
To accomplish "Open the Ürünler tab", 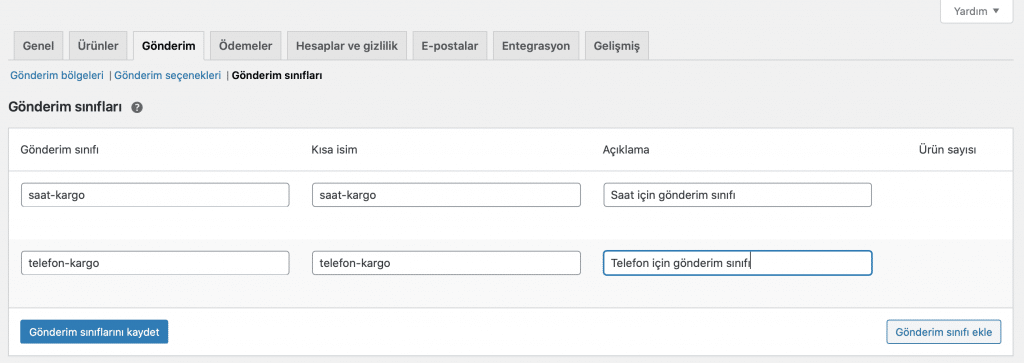I will 98,46.
